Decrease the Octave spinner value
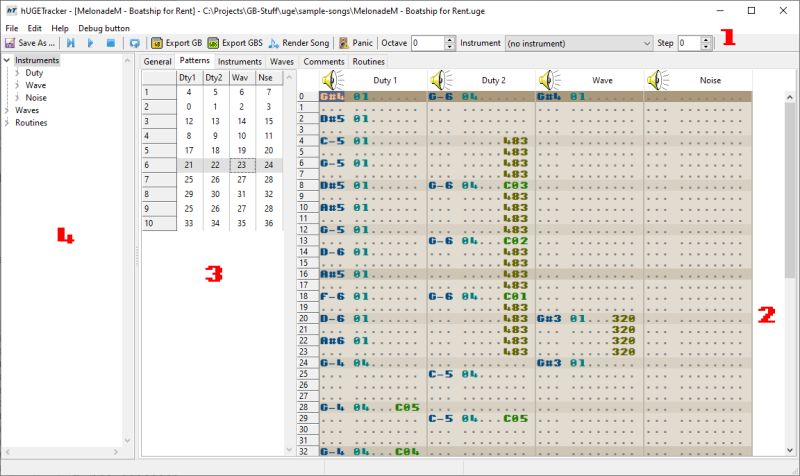 click(x=449, y=46)
